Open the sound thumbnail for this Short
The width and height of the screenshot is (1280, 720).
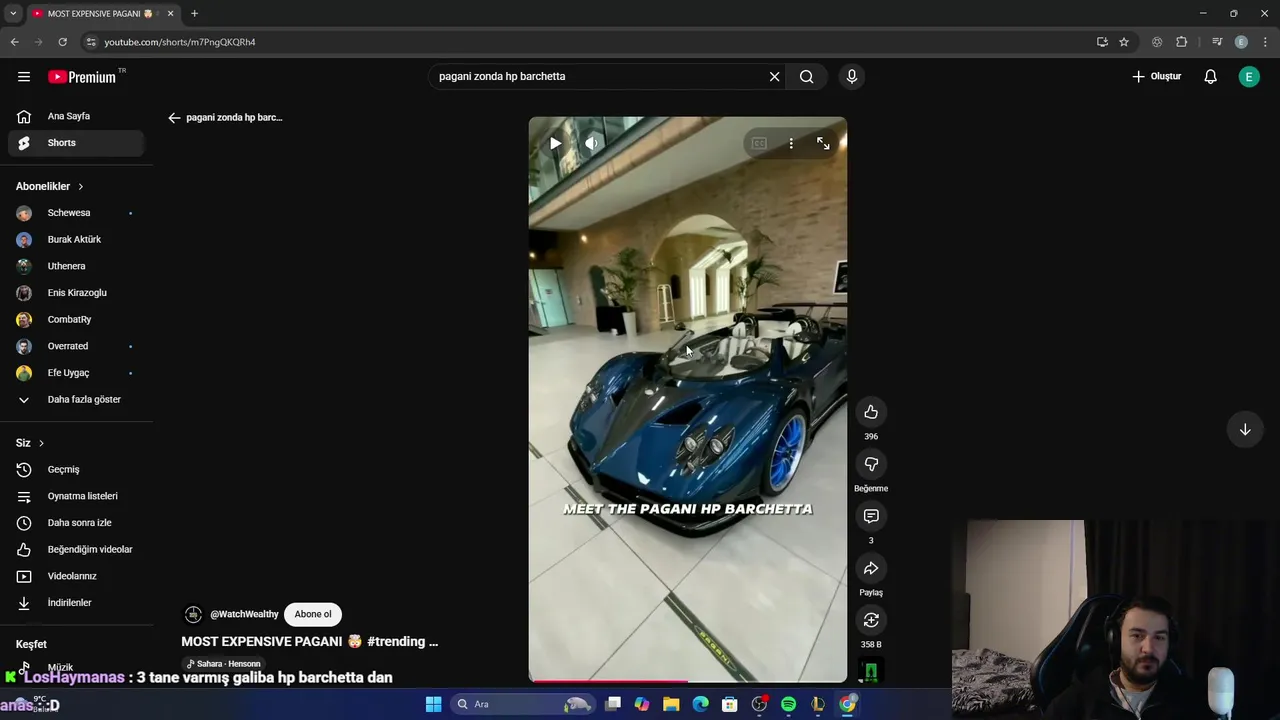pyautogui.click(x=871, y=672)
